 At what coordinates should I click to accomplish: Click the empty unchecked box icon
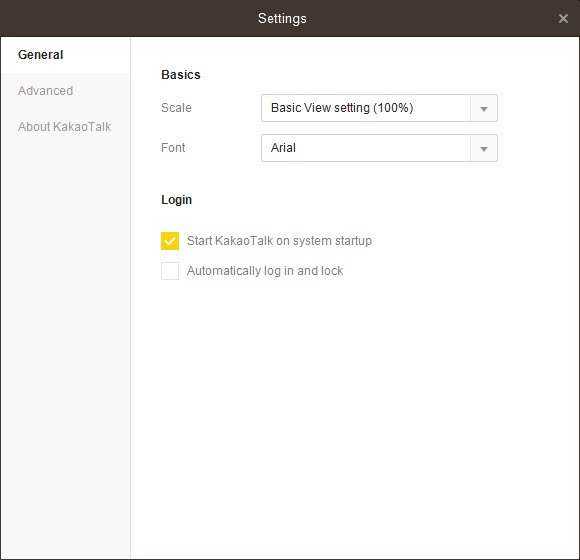(x=170, y=271)
